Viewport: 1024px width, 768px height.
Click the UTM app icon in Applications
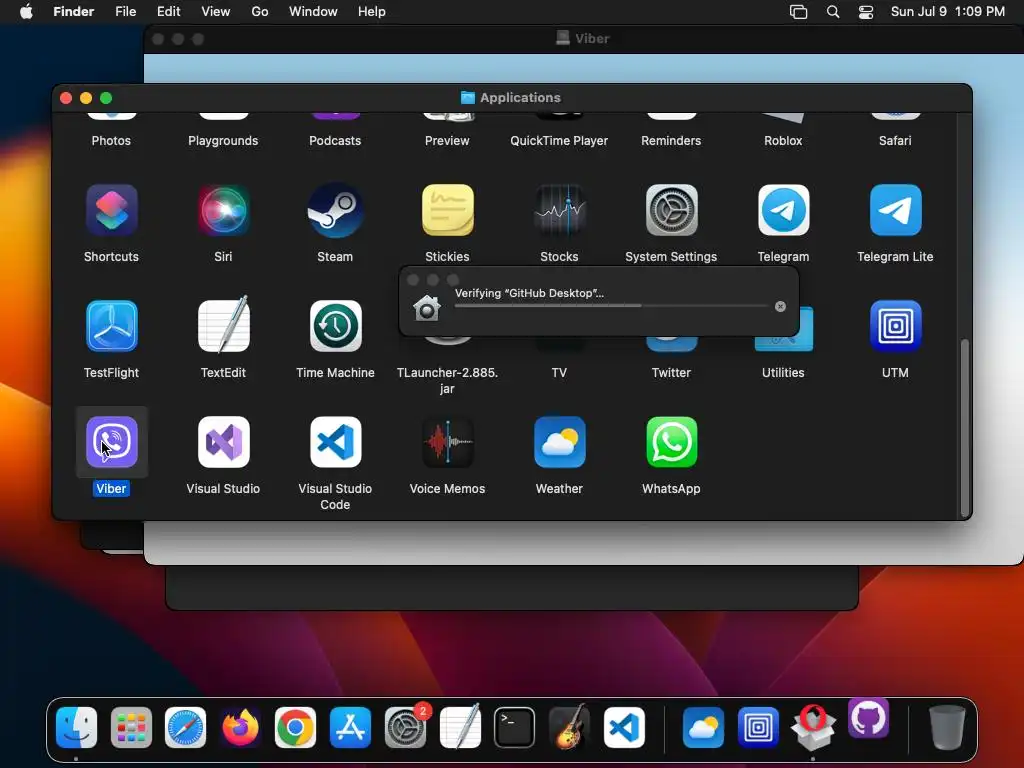pyautogui.click(x=895, y=326)
